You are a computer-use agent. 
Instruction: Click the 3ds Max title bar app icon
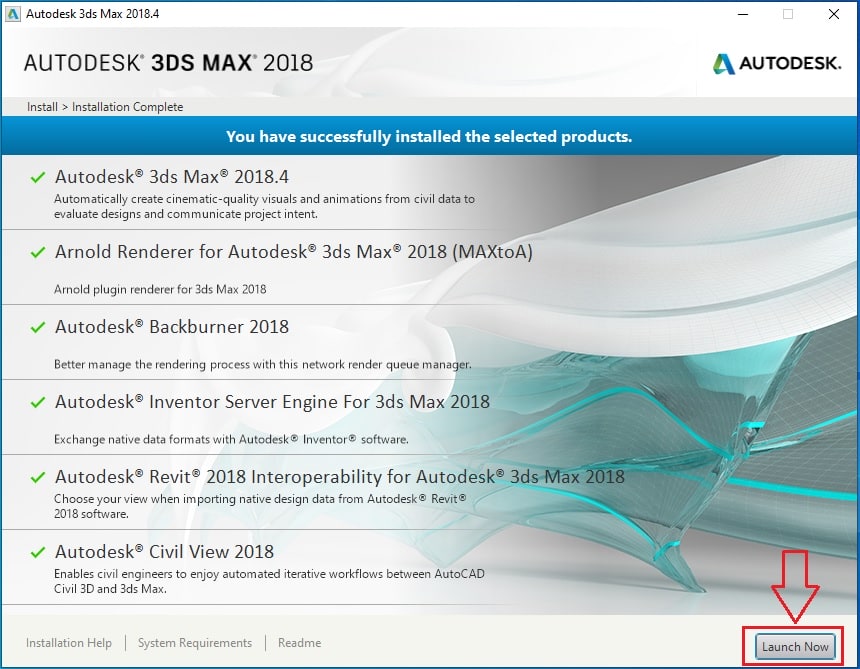[12, 14]
